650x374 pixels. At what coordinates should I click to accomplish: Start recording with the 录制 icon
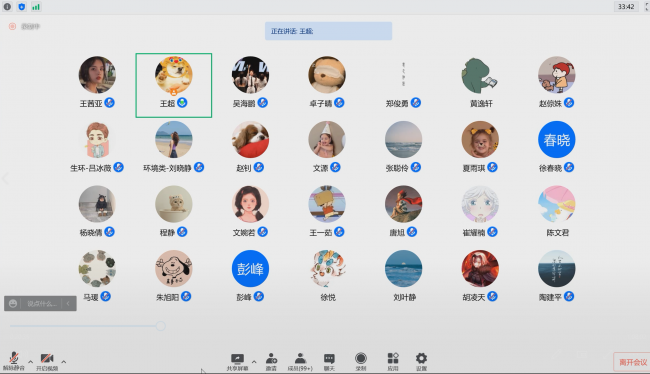pos(361,362)
